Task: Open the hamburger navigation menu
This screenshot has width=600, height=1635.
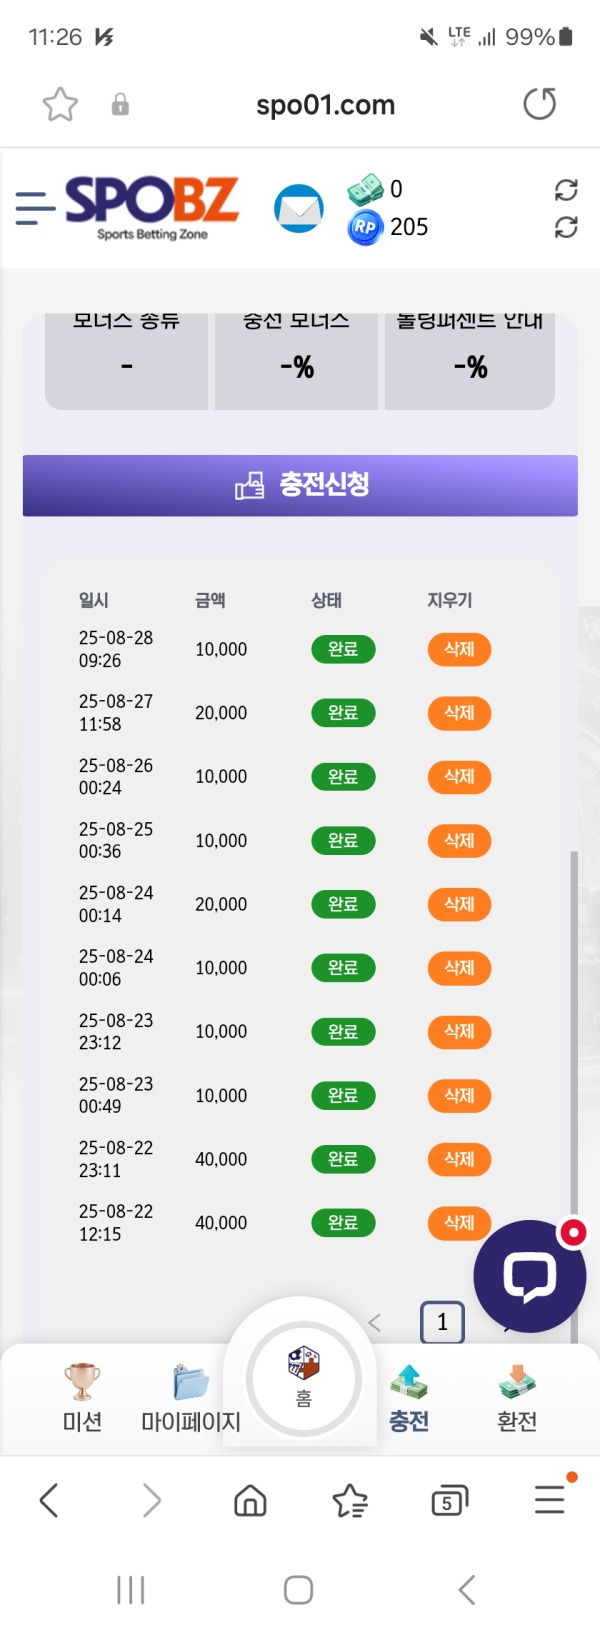Action: coord(35,208)
